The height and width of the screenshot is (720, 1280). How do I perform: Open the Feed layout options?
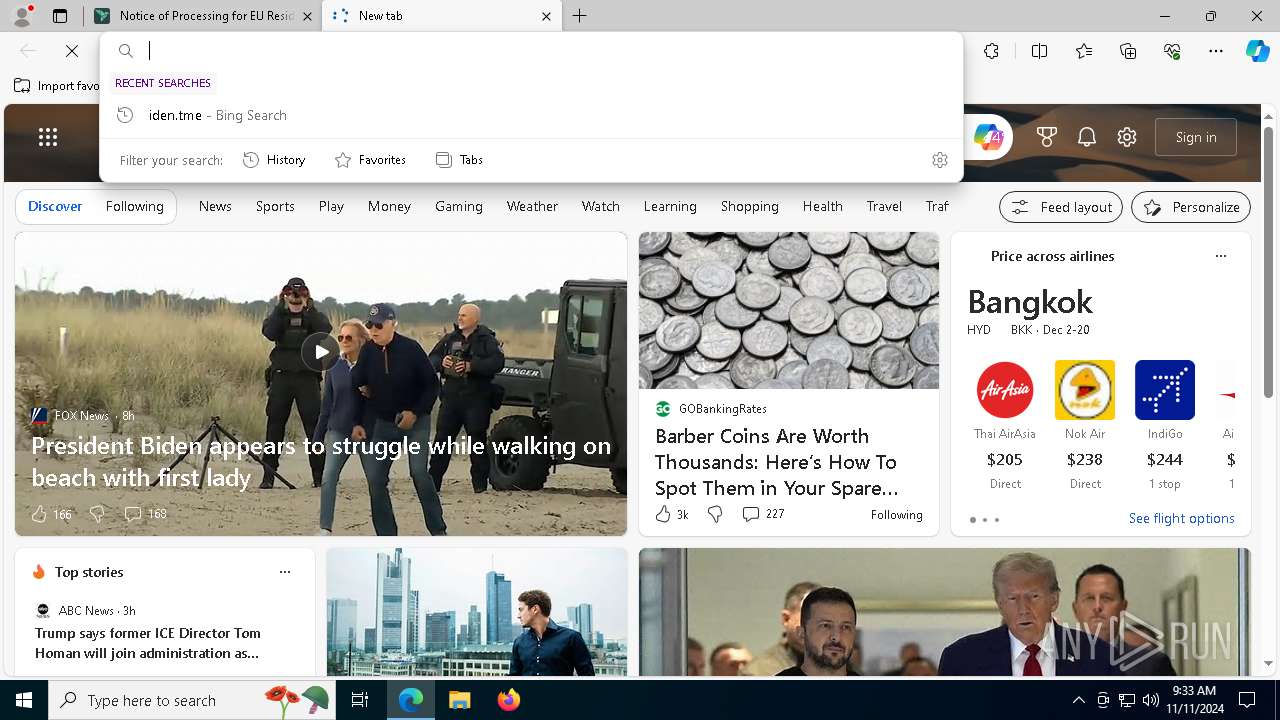pyautogui.click(x=1061, y=207)
